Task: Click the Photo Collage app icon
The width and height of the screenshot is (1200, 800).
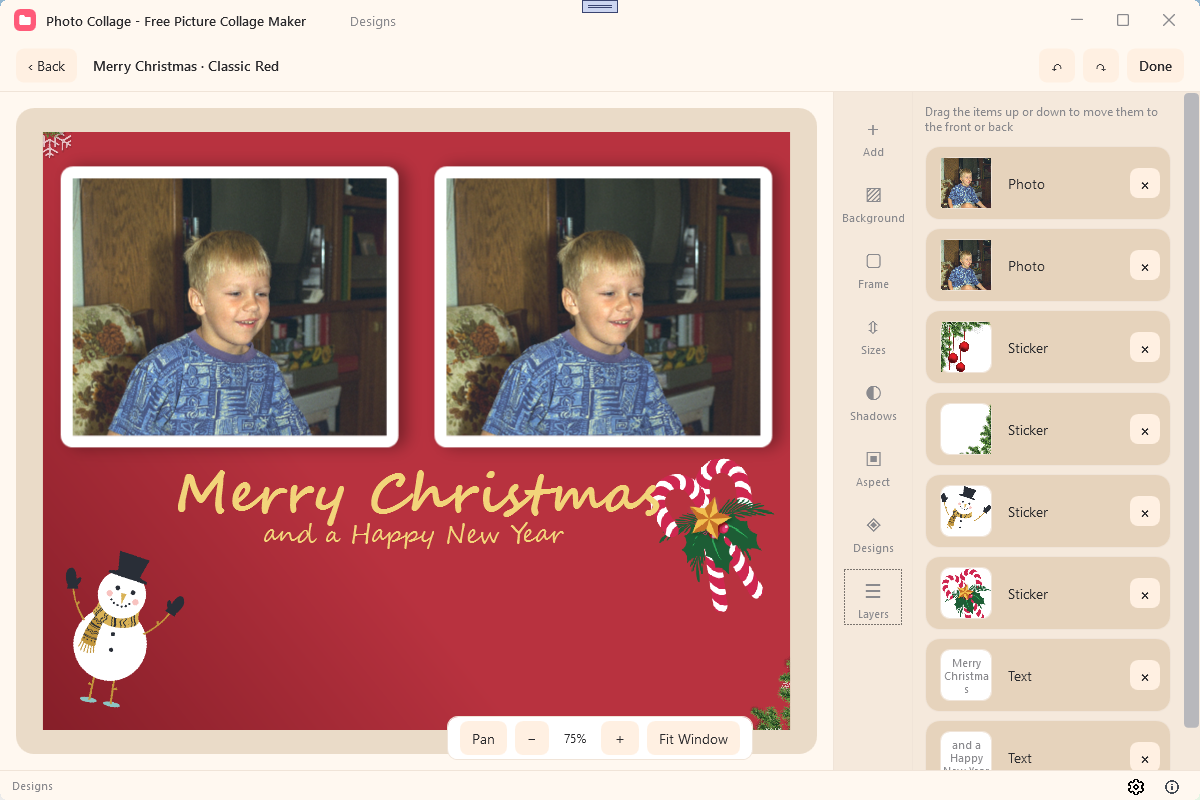Action: (25, 20)
